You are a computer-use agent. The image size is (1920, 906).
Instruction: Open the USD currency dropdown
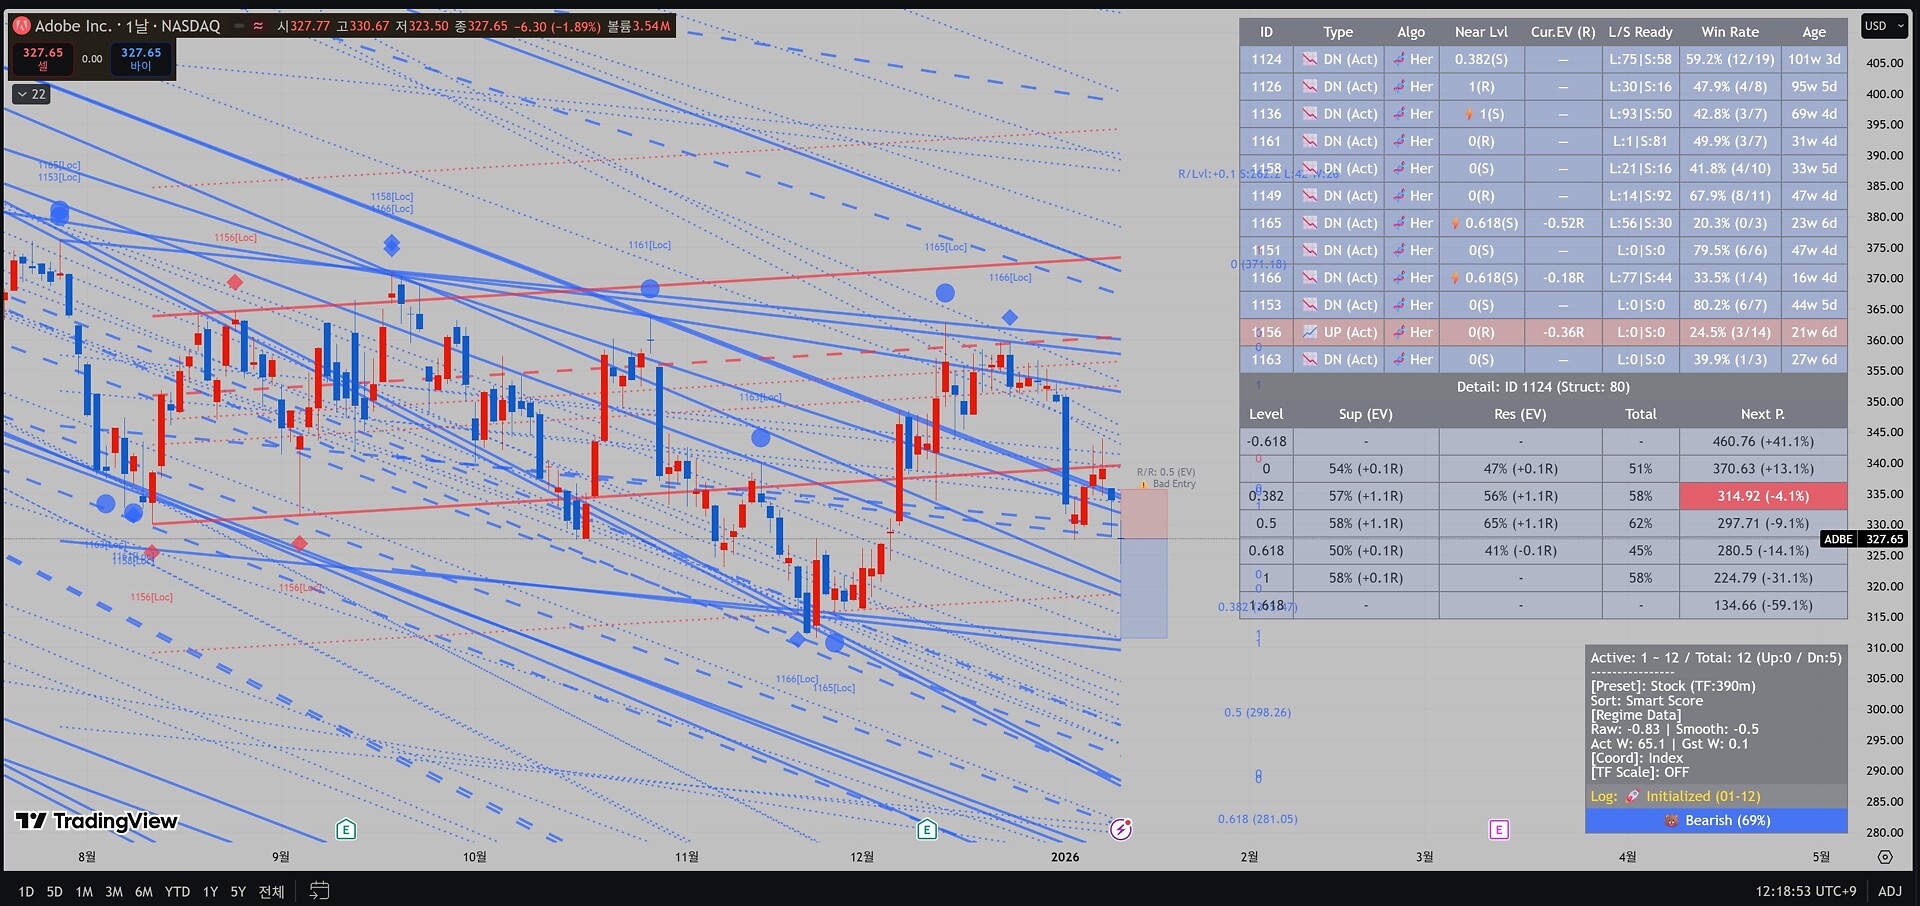pos(1883,26)
